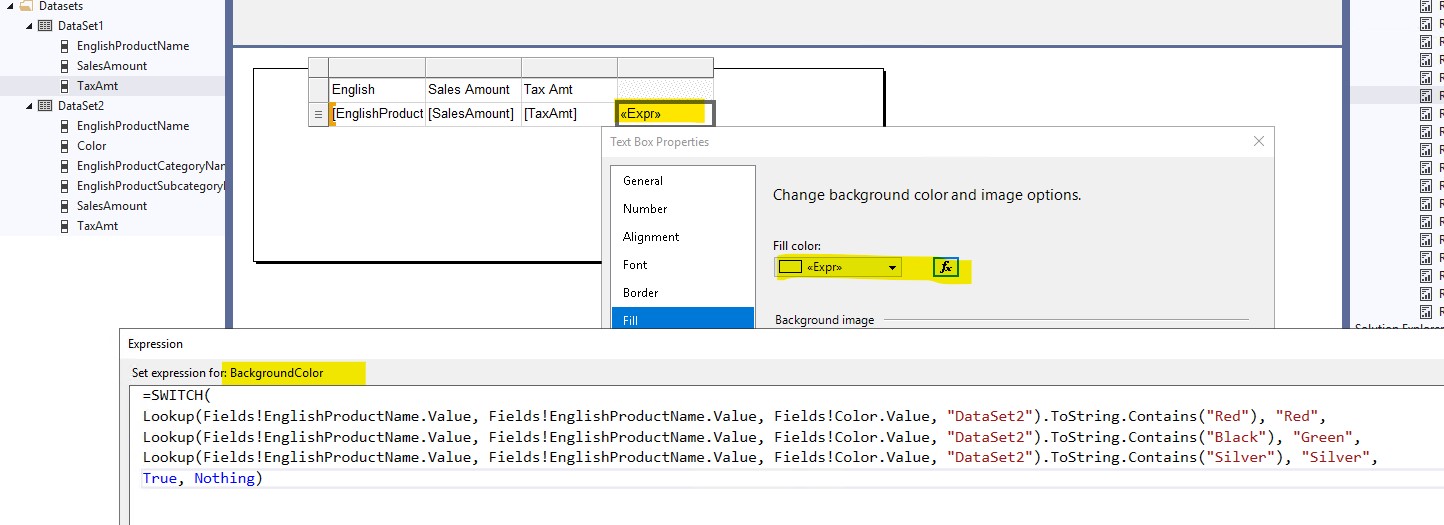
Task: Click the first report item icon in right panel
Action: [1426, 6]
